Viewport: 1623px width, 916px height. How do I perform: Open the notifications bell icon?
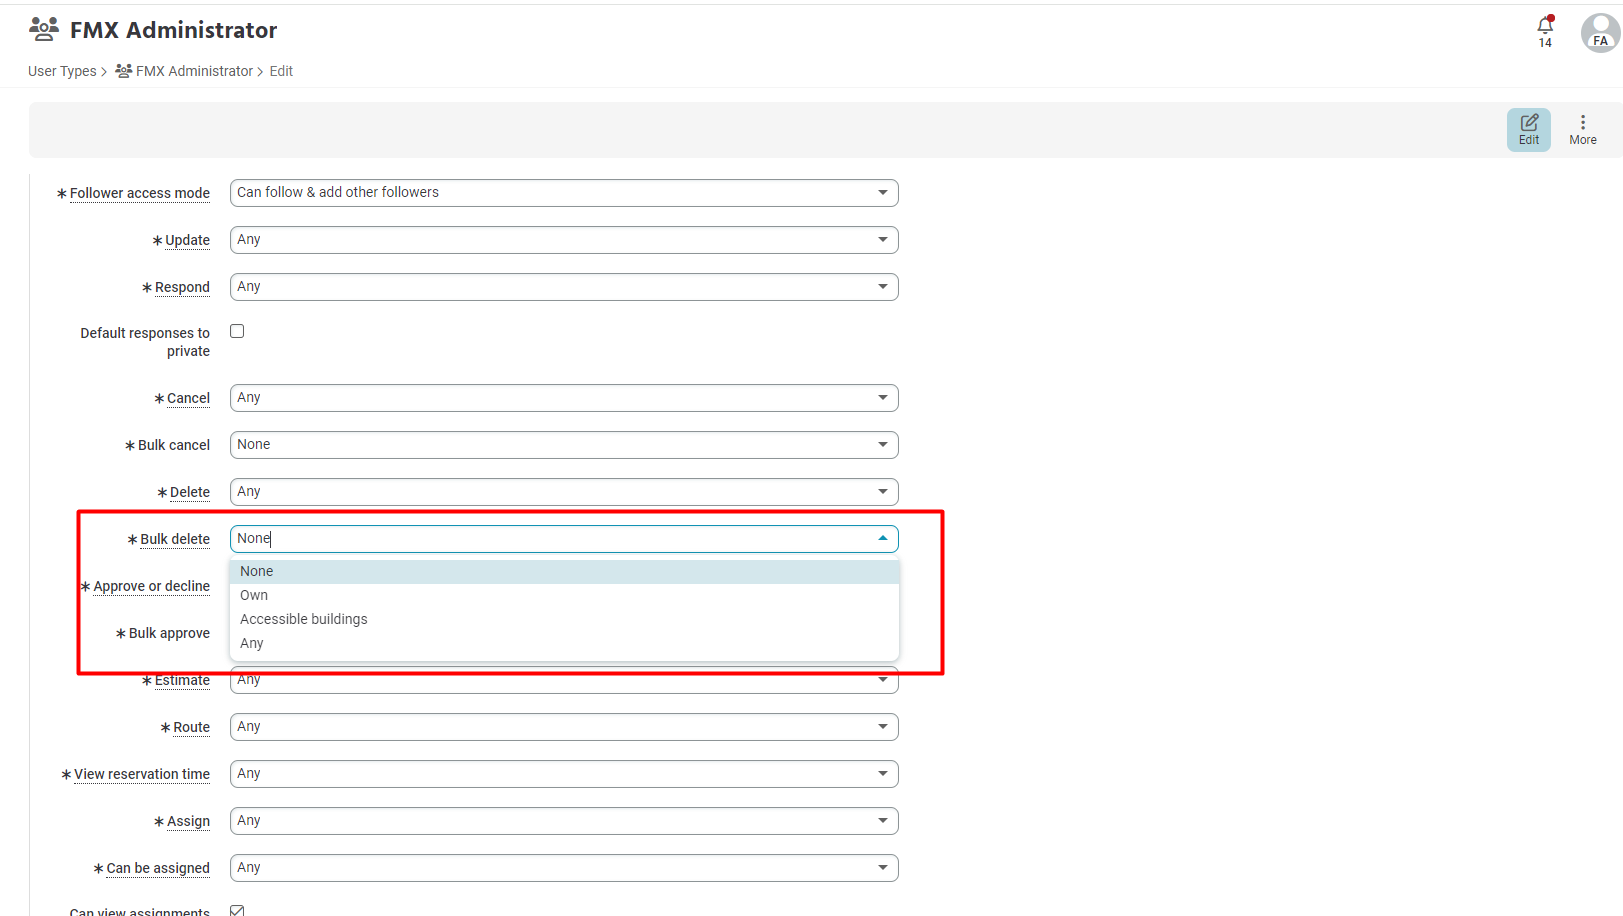pos(1545,25)
